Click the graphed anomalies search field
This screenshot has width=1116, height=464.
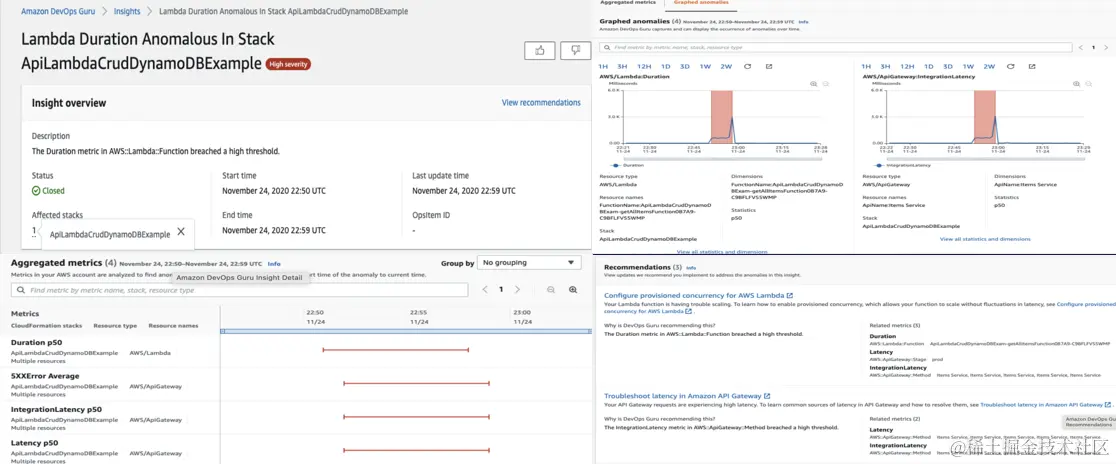pyautogui.click(x=836, y=47)
